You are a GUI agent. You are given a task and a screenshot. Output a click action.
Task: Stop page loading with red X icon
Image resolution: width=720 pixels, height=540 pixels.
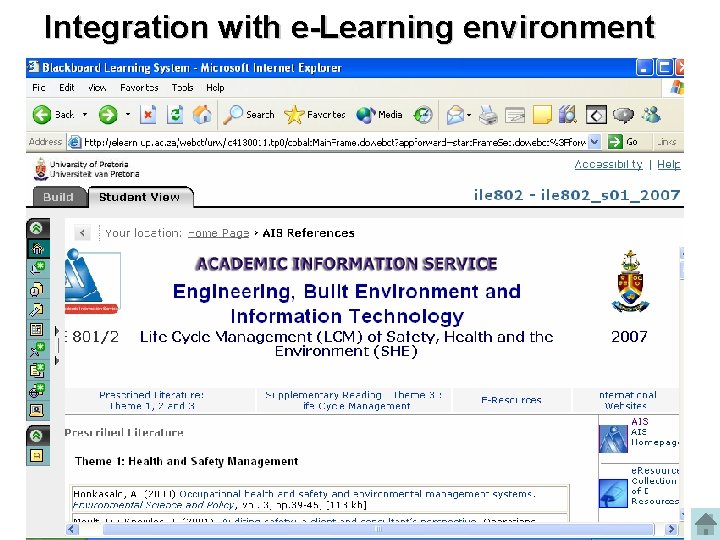pos(148,114)
